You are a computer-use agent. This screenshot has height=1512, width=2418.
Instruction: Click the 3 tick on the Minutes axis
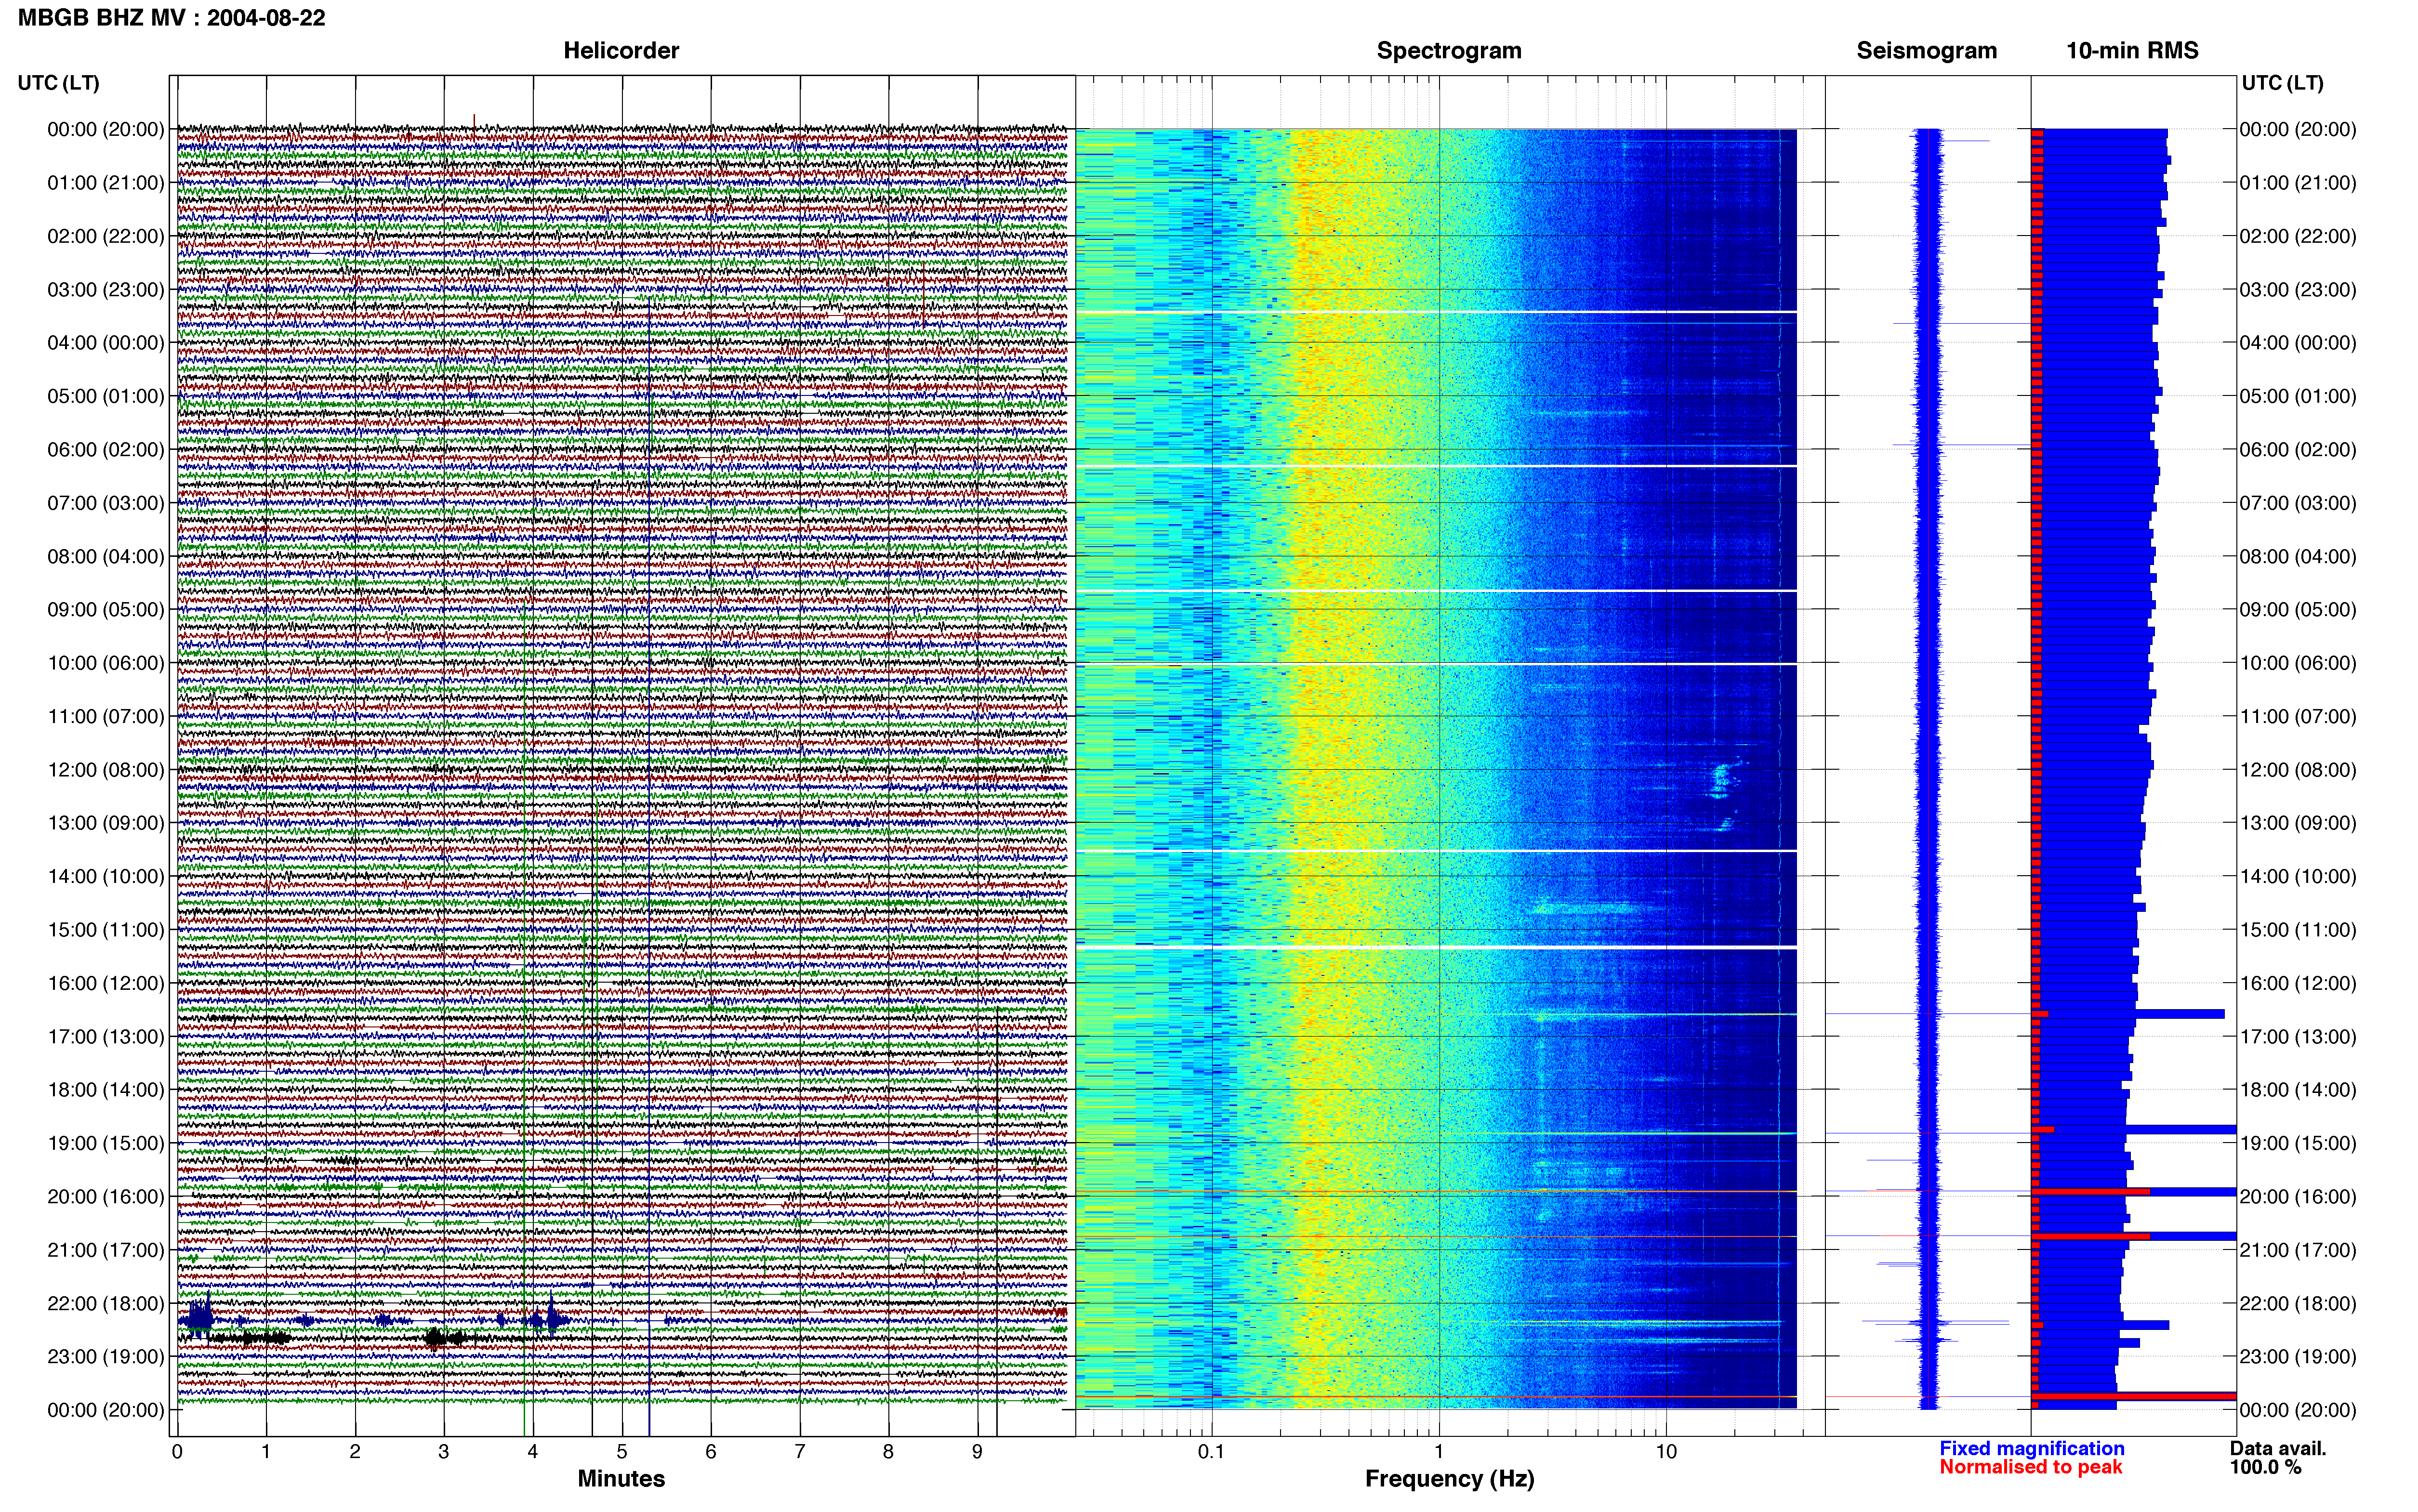pos(444,1452)
